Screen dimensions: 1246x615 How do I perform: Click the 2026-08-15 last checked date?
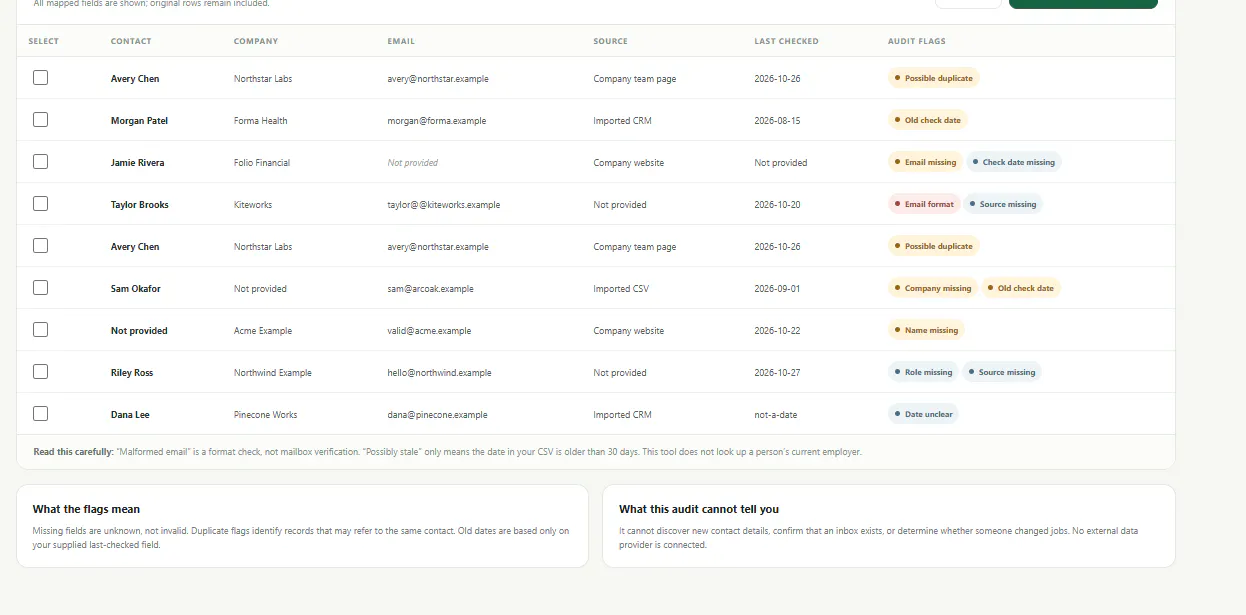click(x=777, y=121)
